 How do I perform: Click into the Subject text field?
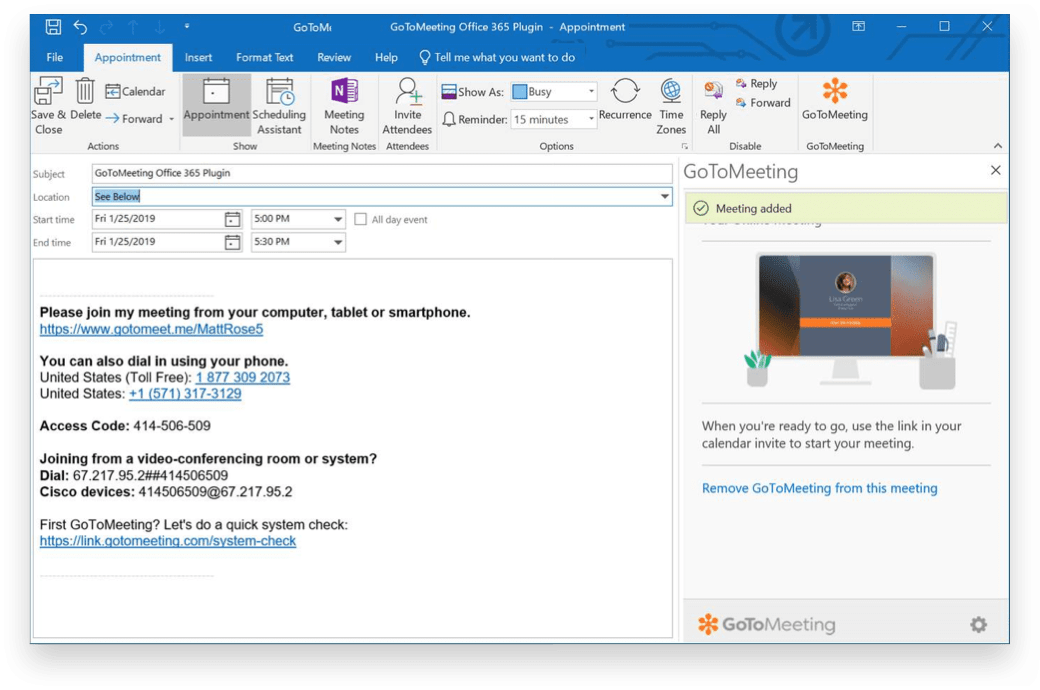[x=380, y=174]
